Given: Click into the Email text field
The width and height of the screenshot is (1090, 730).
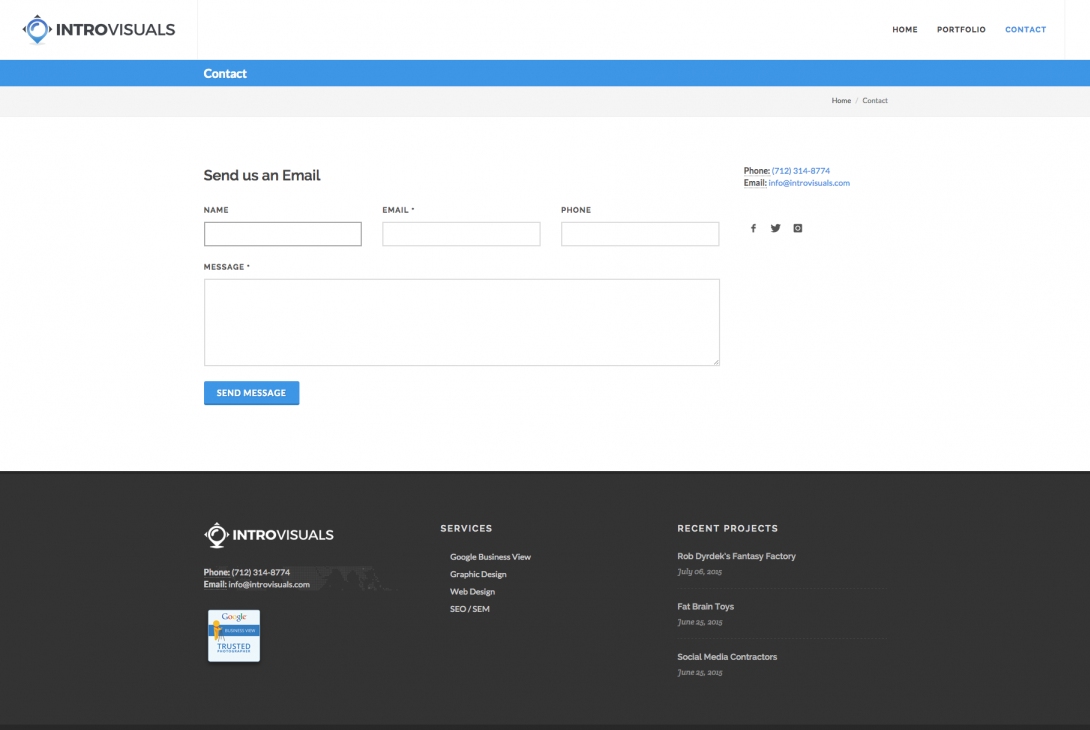Looking at the screenshot, I should coord(461,234).
